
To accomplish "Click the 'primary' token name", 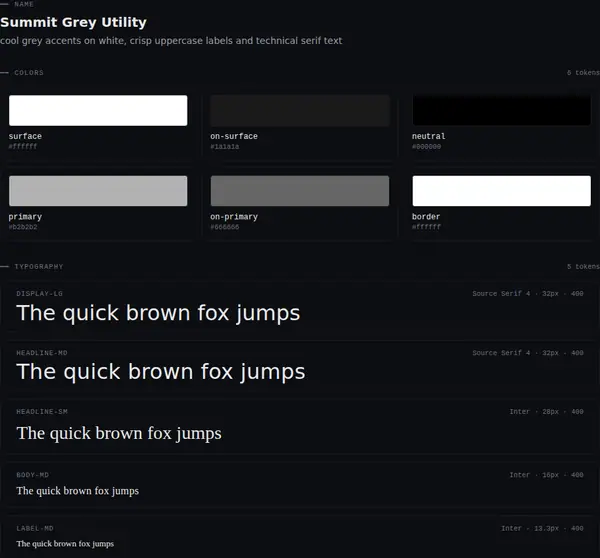I will point(25,217).
